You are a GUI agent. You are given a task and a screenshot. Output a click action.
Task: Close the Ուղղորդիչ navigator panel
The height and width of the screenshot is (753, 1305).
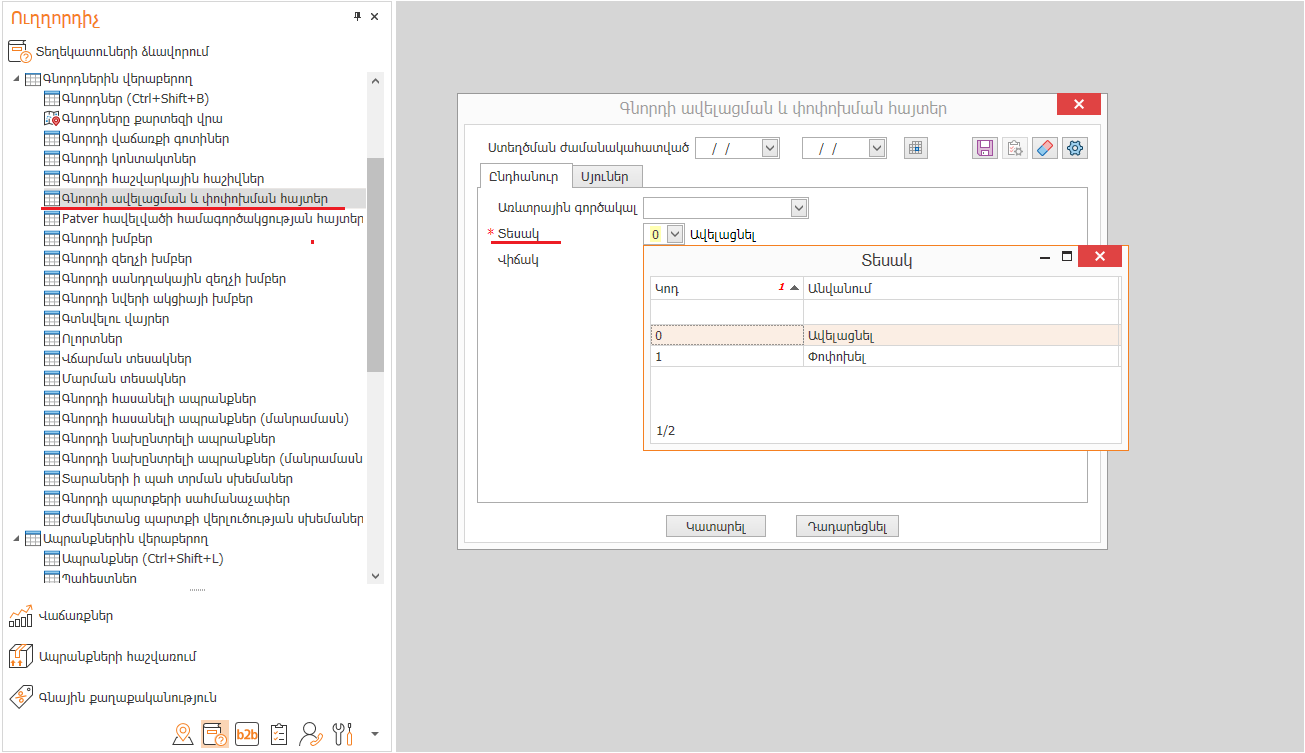coord(375,16)
